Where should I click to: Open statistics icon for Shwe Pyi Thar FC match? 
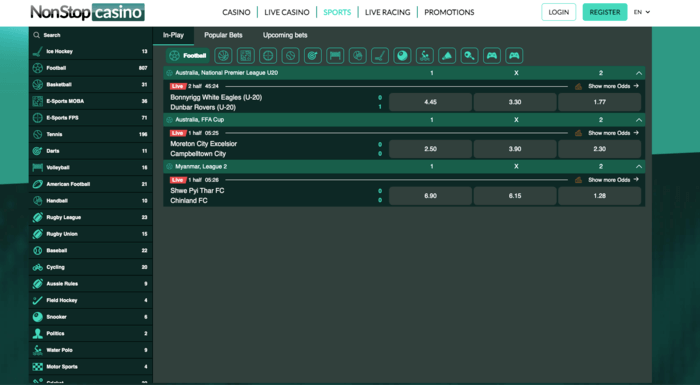click(x=579, y=180)
